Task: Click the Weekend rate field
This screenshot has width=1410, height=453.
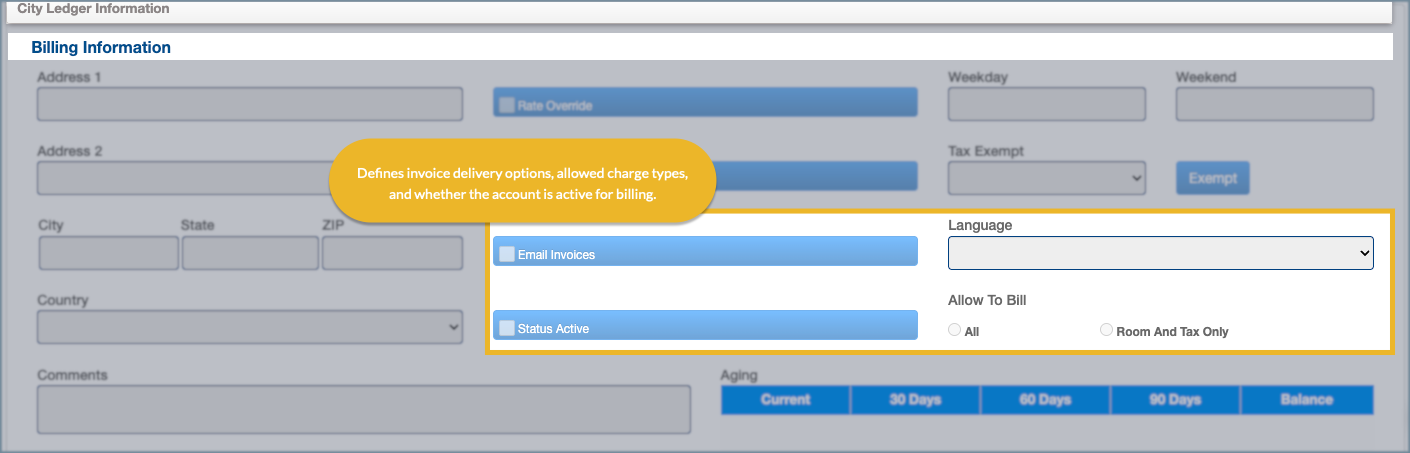Action: (x=1274, y=104)
